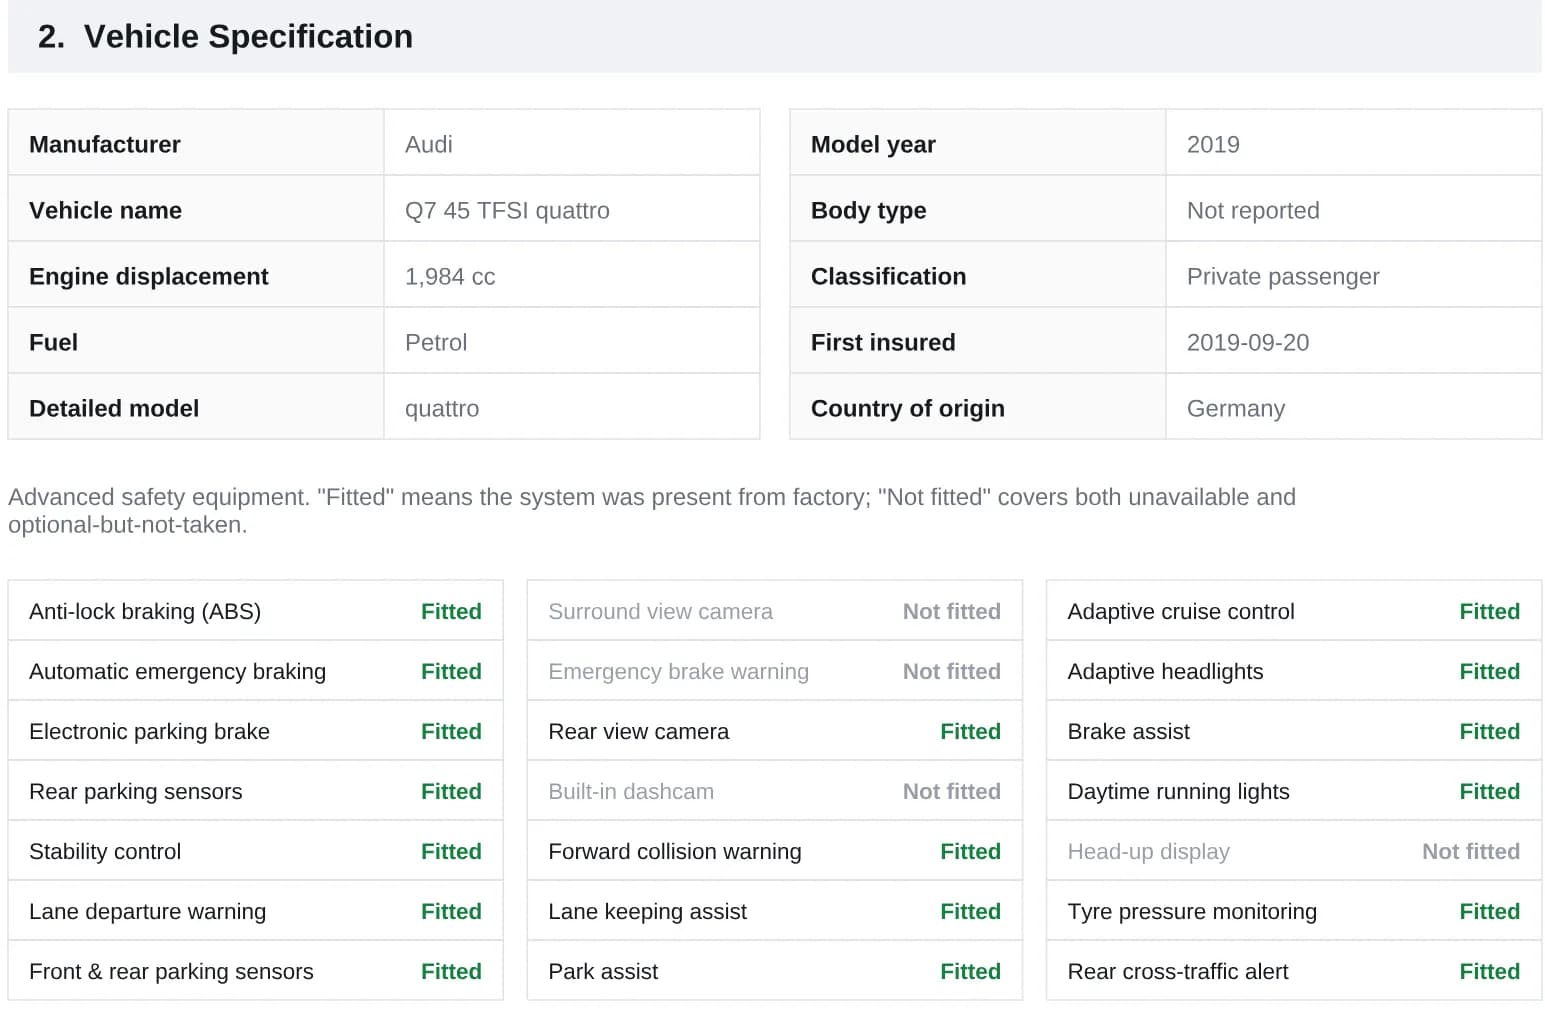Select the "Detailed model" label cell
The image size is (1545, 1015).
pos(196,407)
